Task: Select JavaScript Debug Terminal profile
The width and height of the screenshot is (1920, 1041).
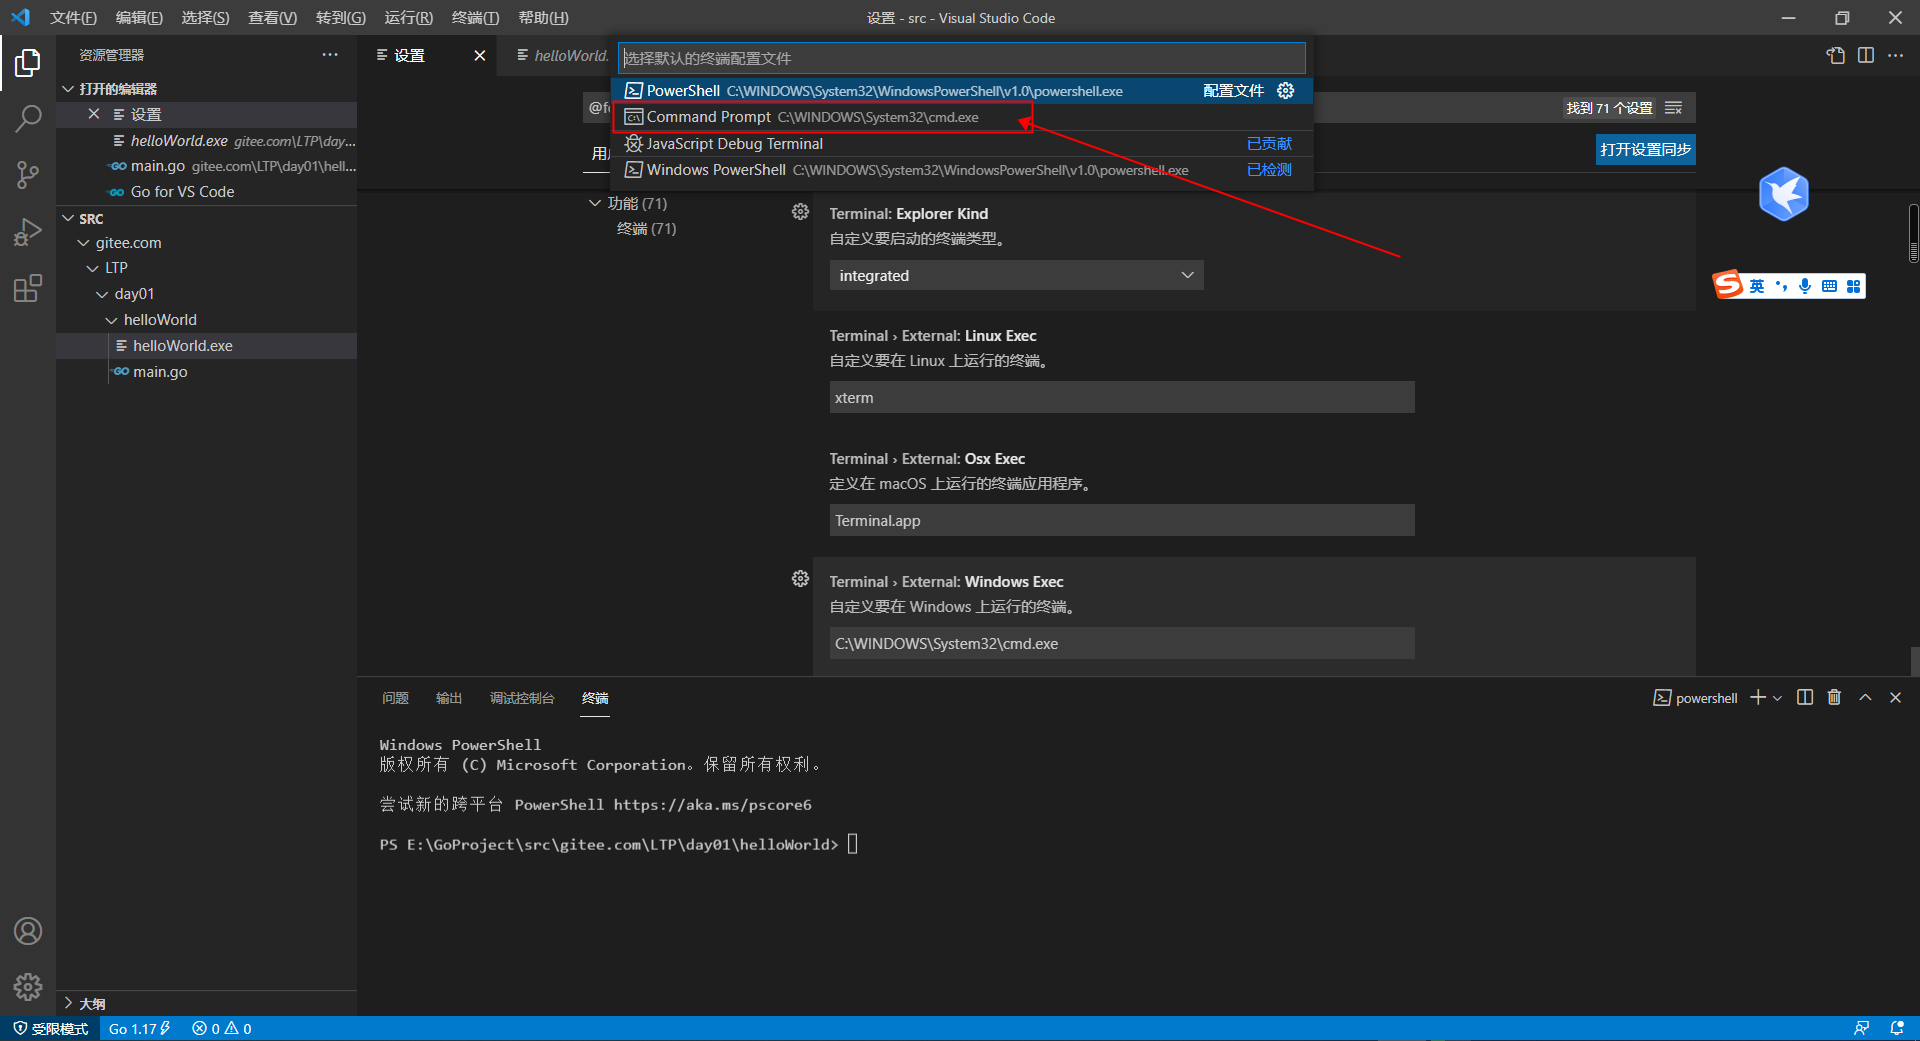Action: (962, 144)
